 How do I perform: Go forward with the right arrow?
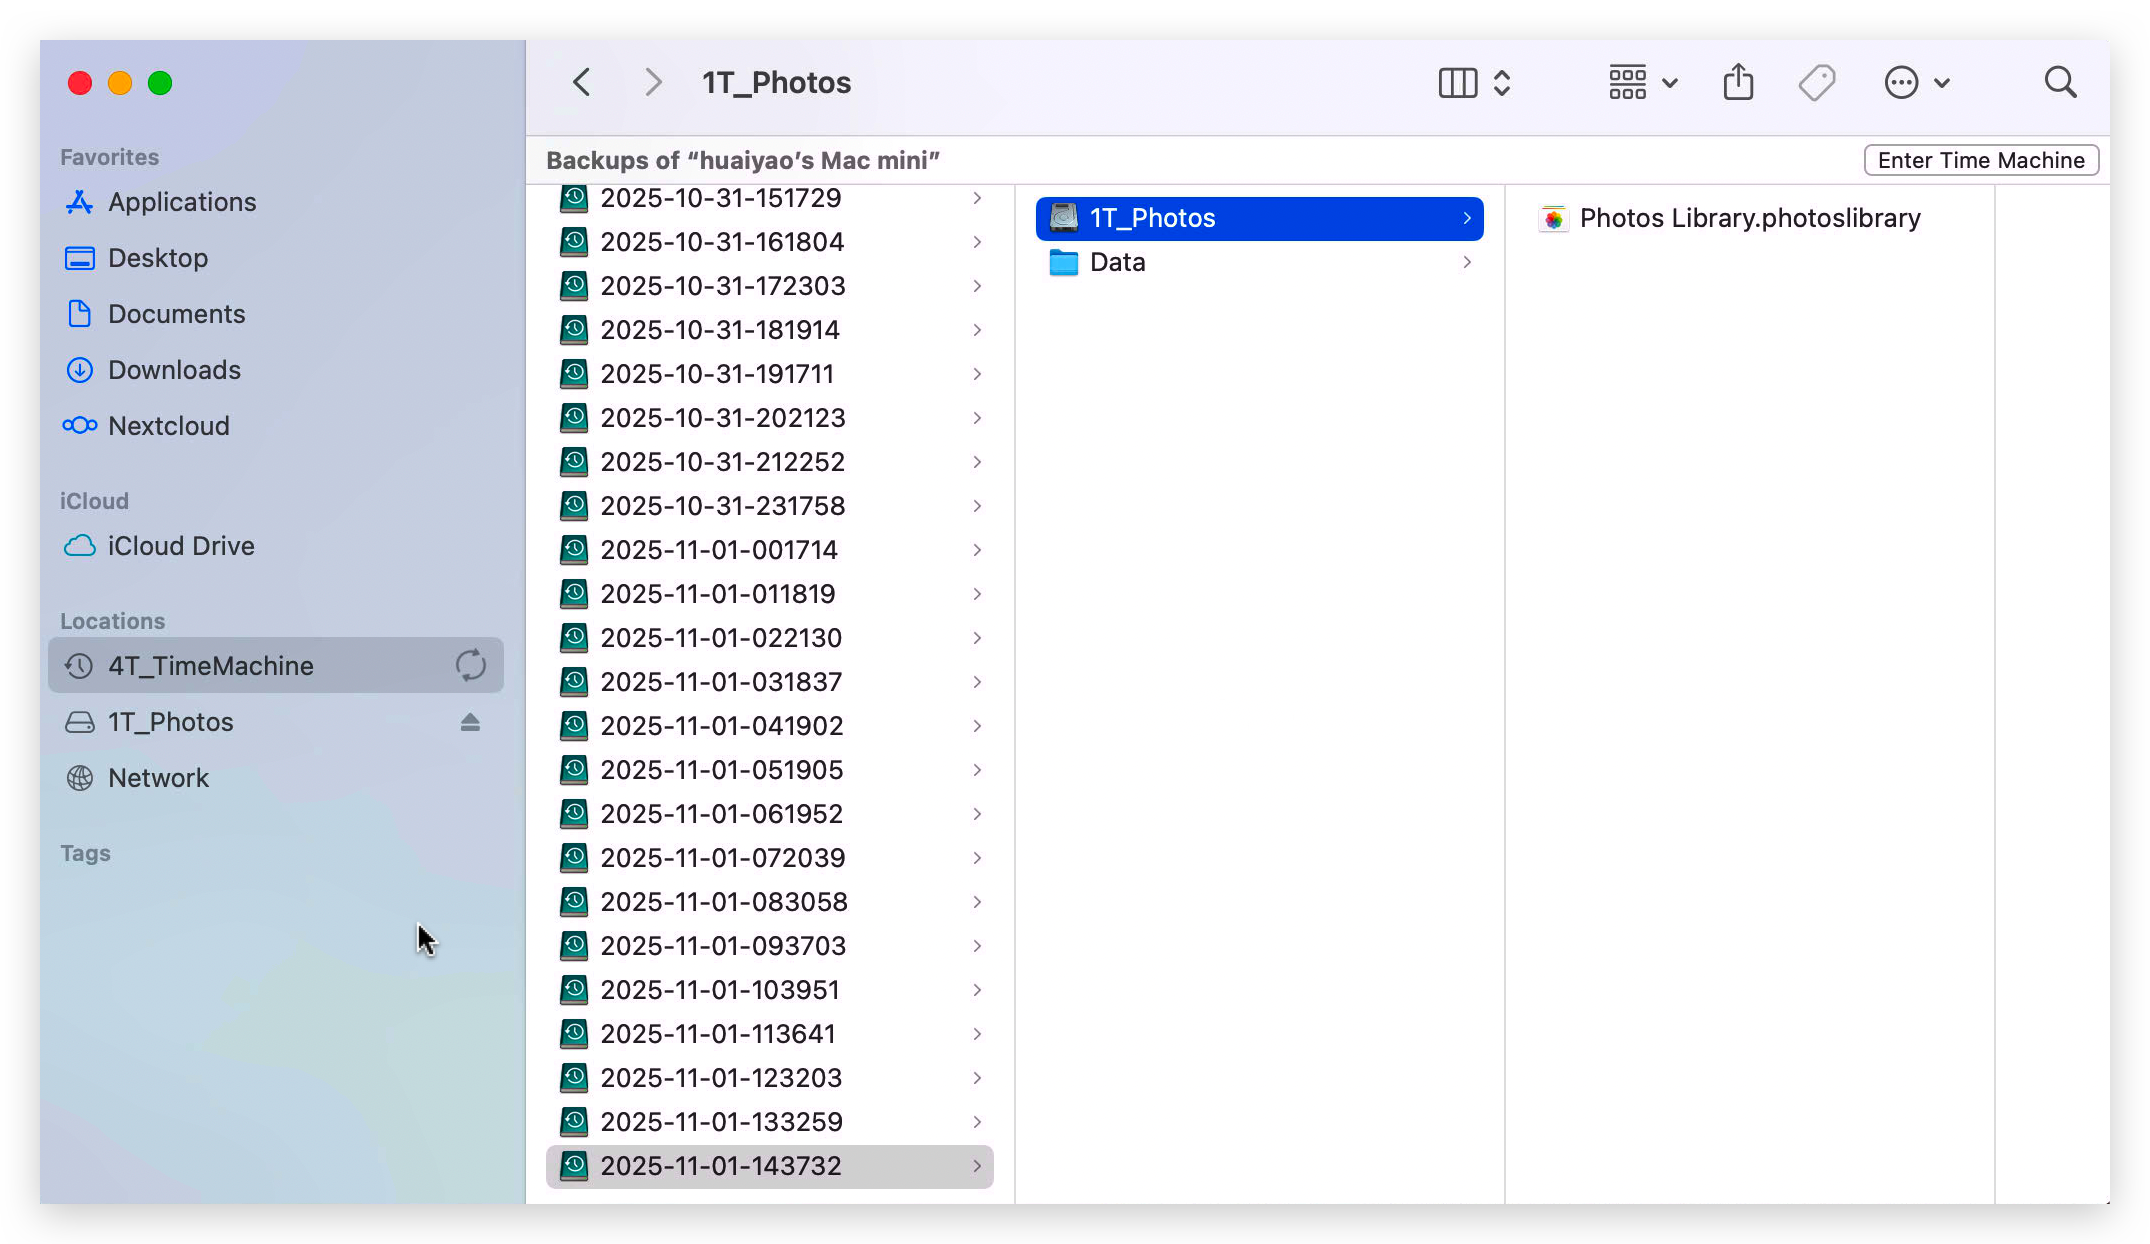click(x=653, y=82)
